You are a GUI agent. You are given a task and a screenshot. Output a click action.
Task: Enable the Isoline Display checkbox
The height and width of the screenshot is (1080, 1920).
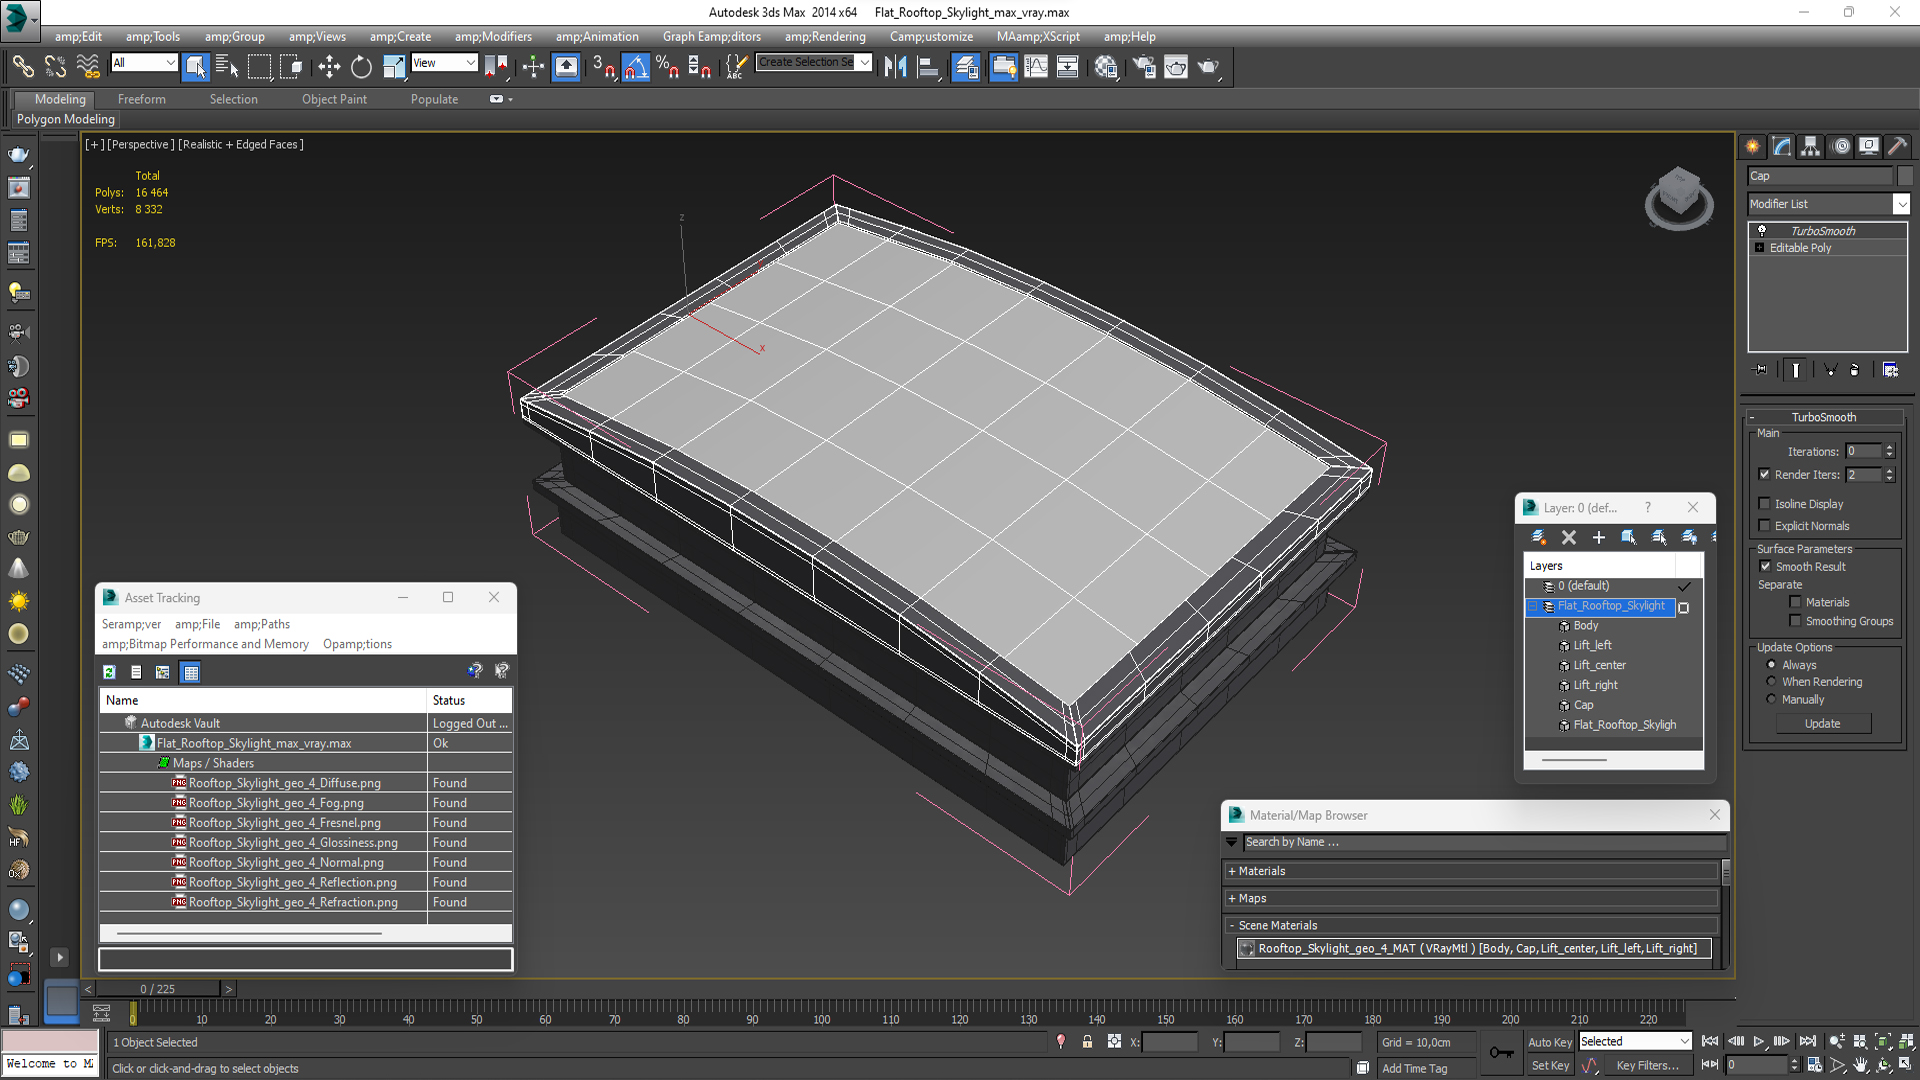point(1765,504)
